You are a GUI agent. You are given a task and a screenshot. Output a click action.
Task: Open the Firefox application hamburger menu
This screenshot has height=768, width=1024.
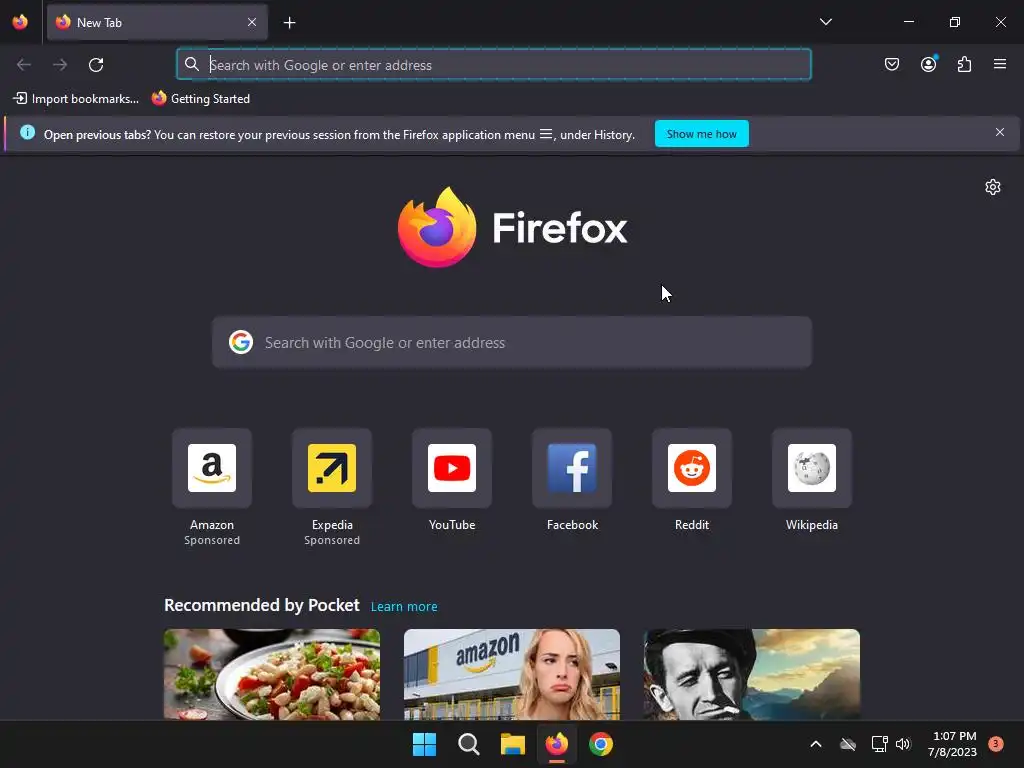click(x=999, y=64)
